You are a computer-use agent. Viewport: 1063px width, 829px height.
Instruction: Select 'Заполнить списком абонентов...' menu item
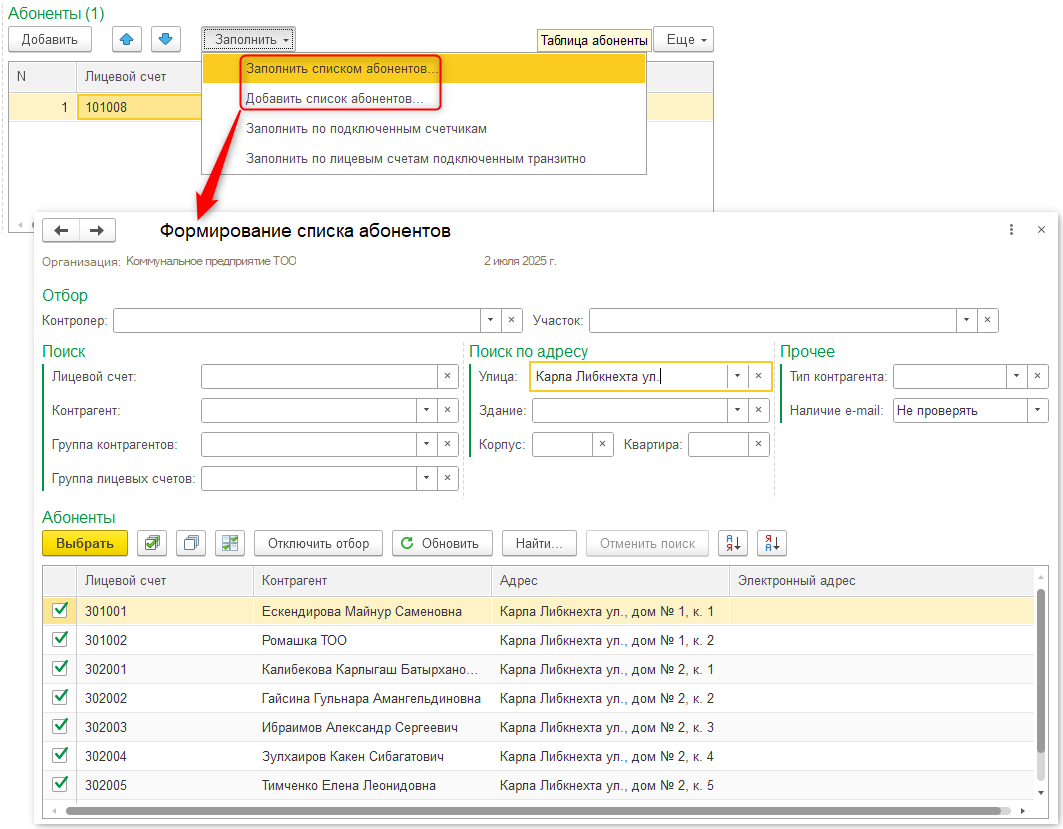[x=342, y=69]
